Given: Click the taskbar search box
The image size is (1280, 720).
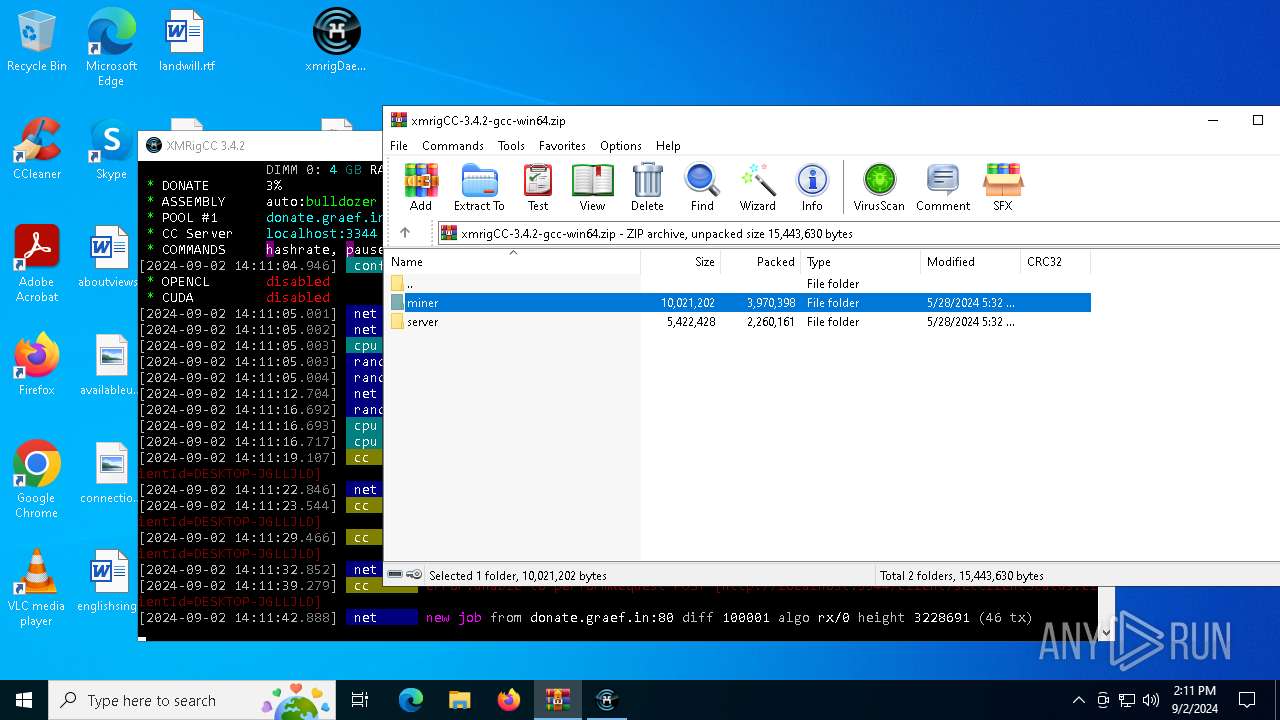Looking at the screenshot, I should tap(190, 700).
